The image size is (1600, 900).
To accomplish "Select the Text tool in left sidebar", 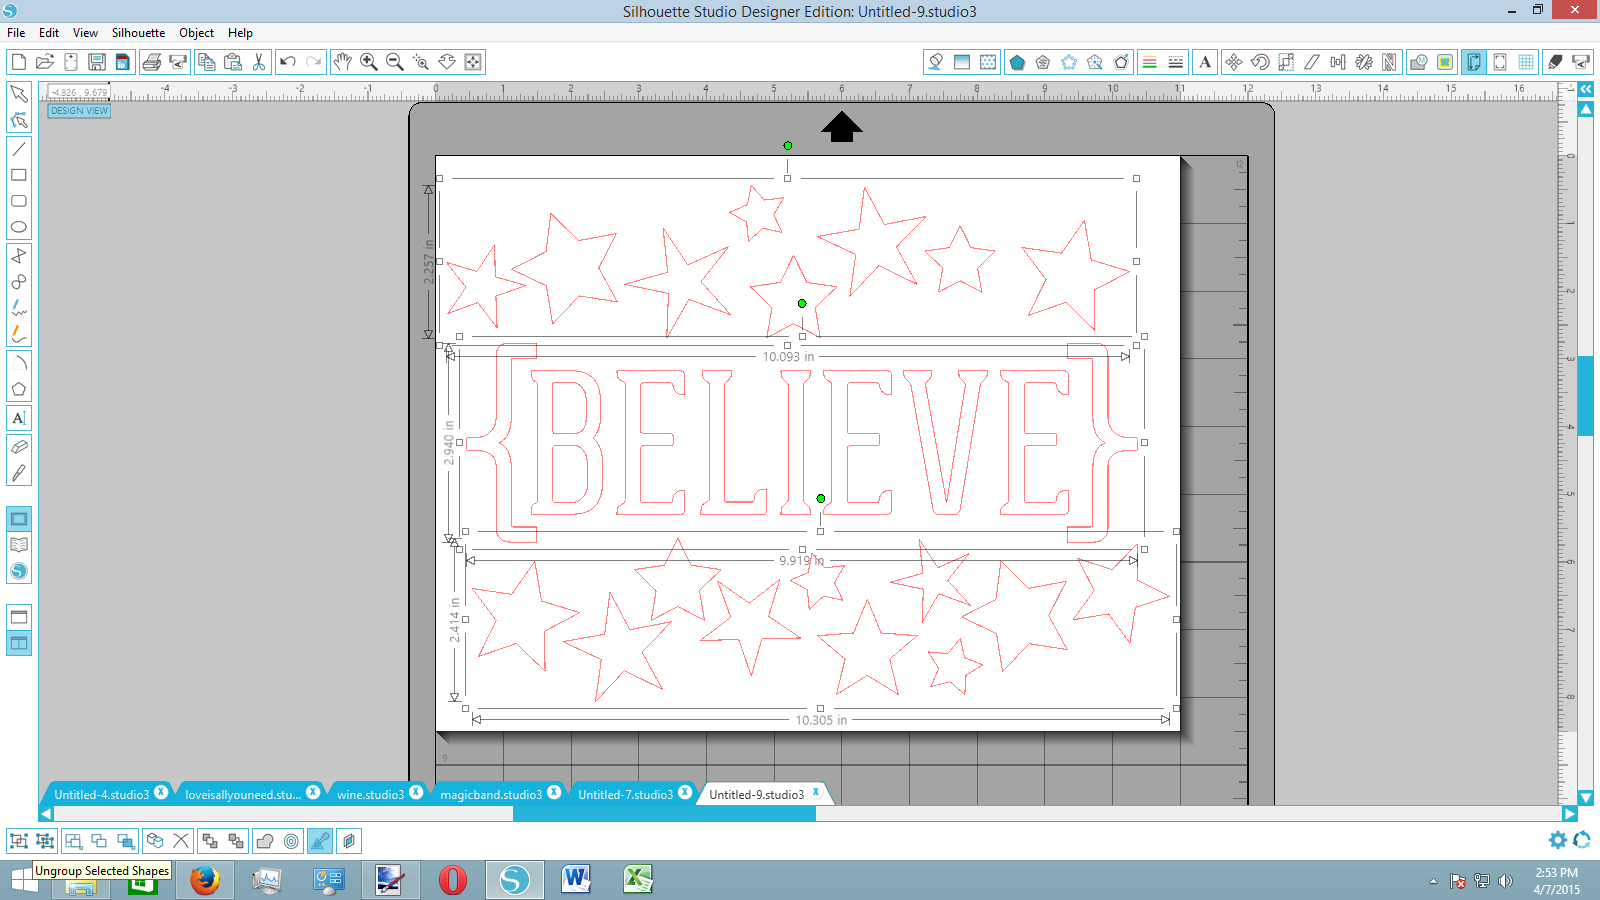I will (x=19, y=418).
